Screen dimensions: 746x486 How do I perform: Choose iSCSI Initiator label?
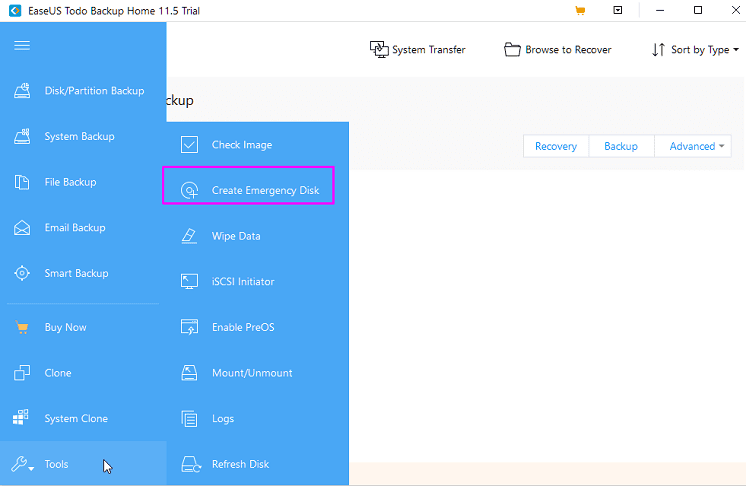click(243, 282)
